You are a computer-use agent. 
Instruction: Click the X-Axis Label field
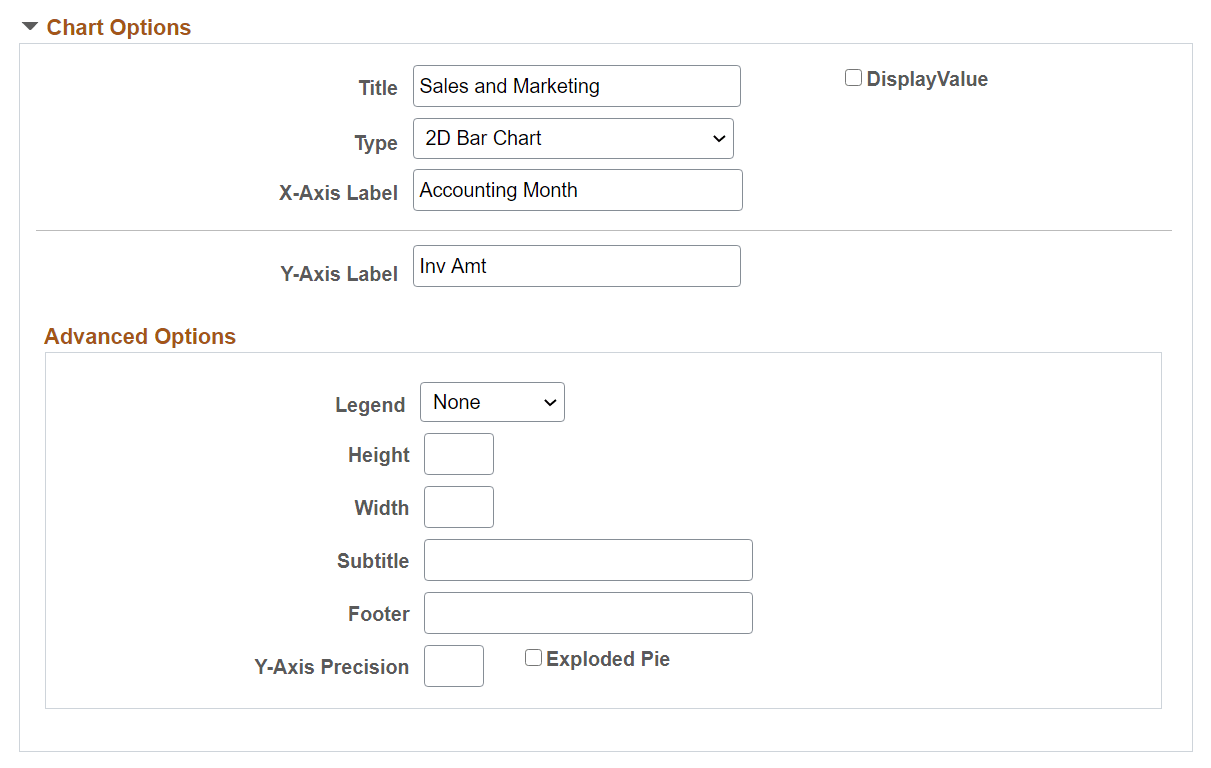577,190
